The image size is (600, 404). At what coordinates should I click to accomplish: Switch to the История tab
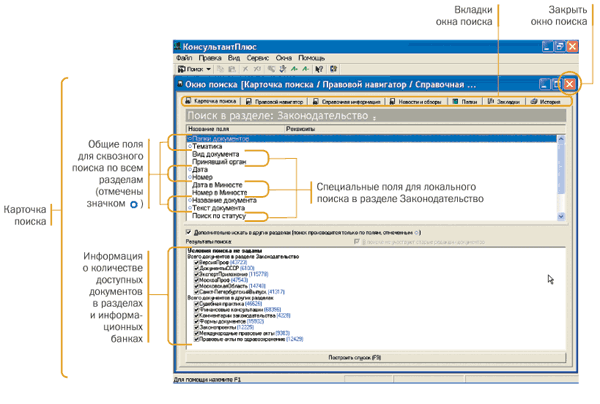[546, 101]
